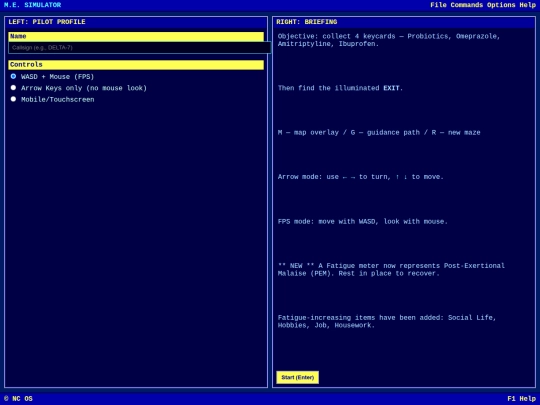Click the M.E. SIMULATOR title
This screenshot has width=540, height=405.
click(x=32, y=5)
